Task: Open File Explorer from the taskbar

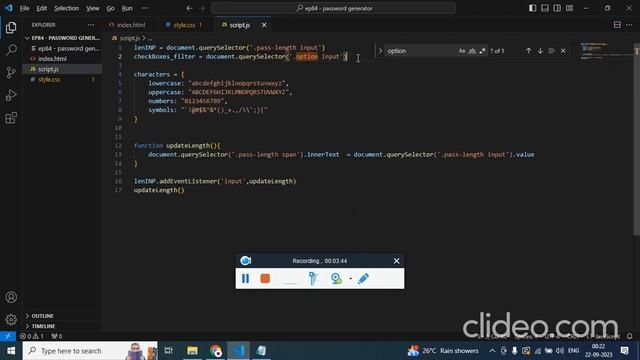Action: point(192,351)
